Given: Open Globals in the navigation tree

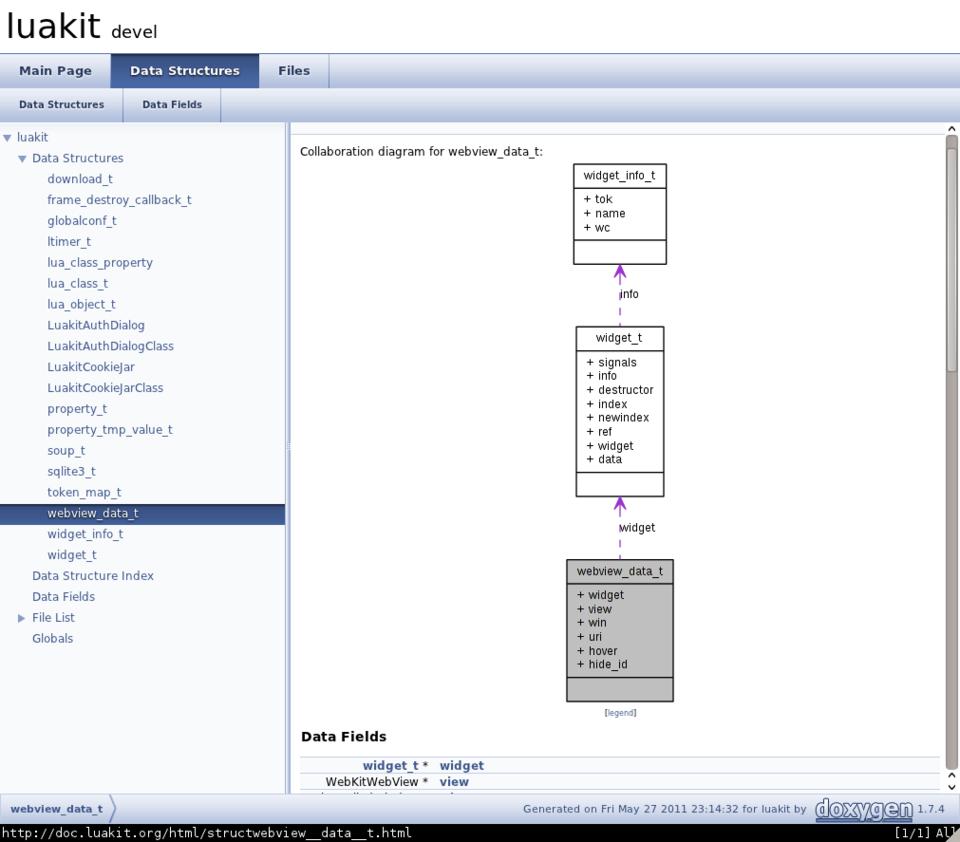Looking at the screenshot, I should click(x=52, y=639).
